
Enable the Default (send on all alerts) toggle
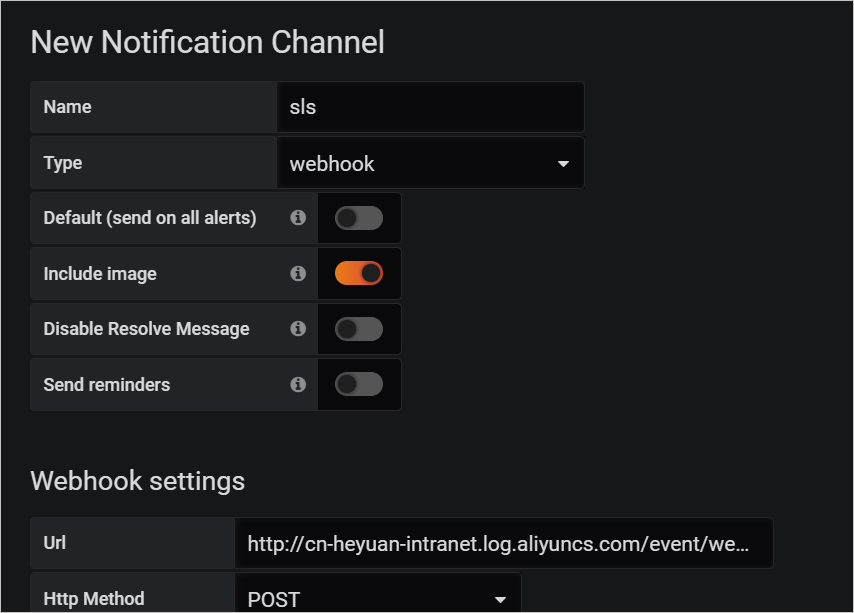pos(359,218)
